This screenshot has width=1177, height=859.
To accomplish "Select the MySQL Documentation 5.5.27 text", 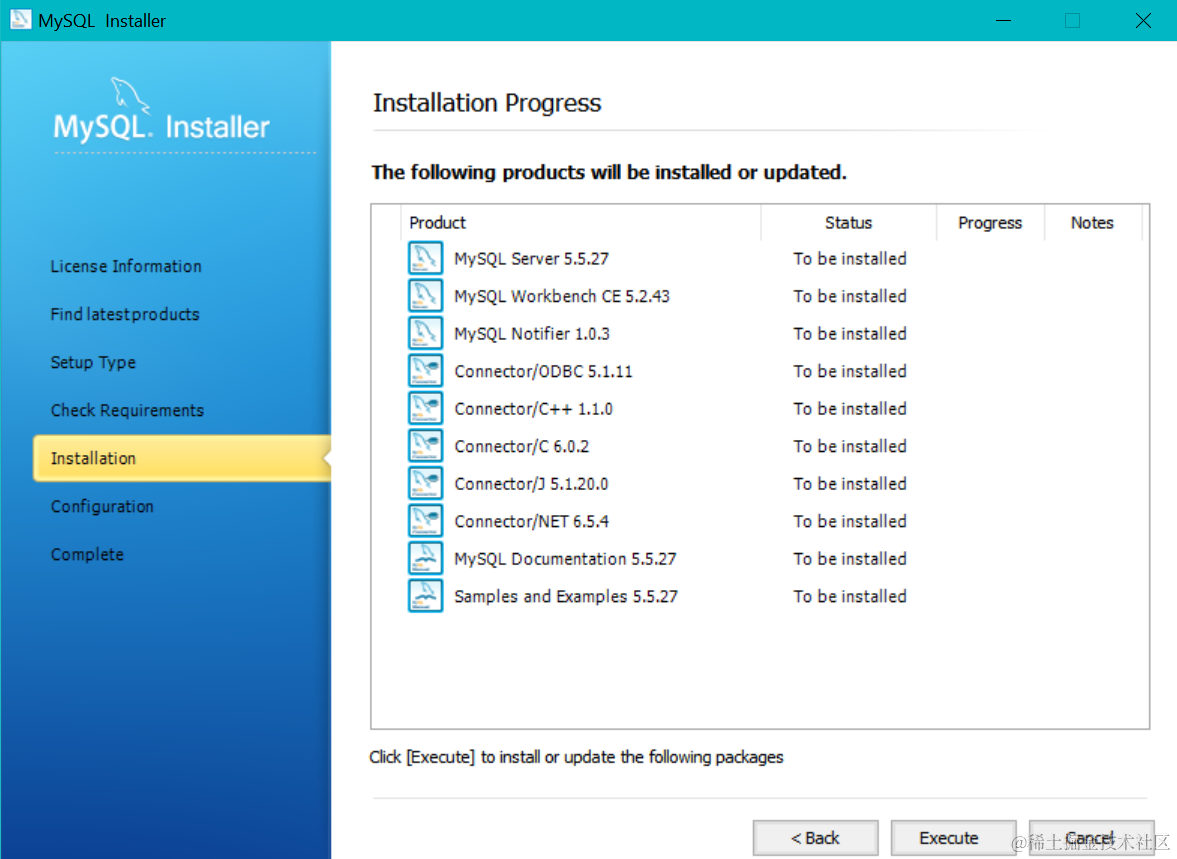I will click(565, 559).
